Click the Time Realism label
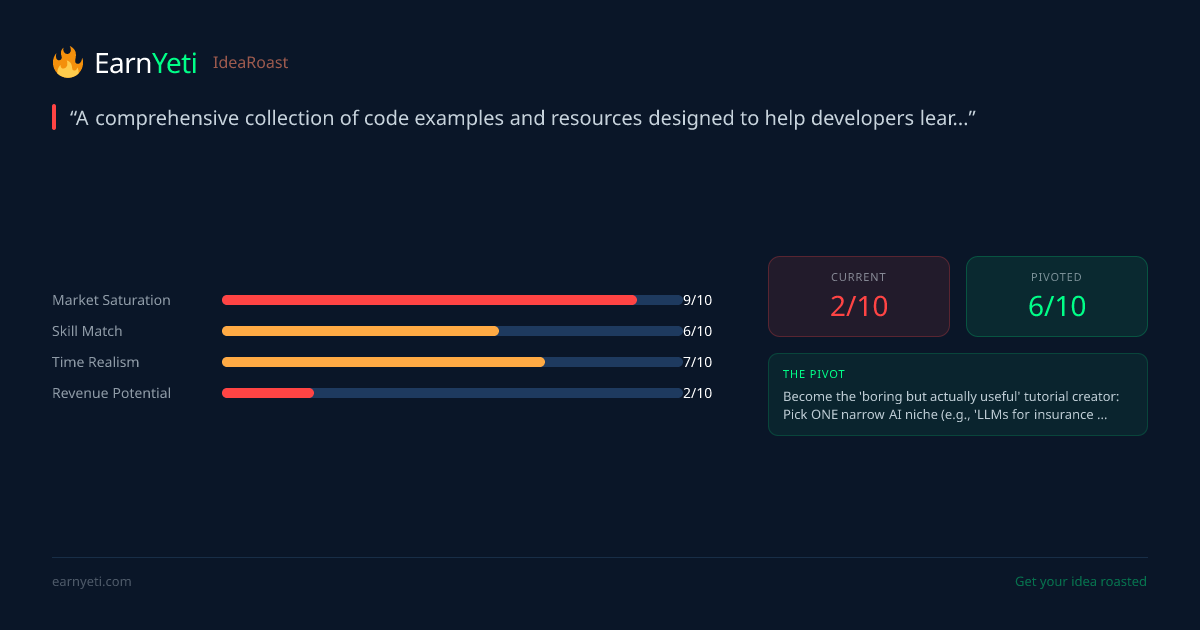The width and height of the screenshot is (1200, 630). click(x=95, y=362)
